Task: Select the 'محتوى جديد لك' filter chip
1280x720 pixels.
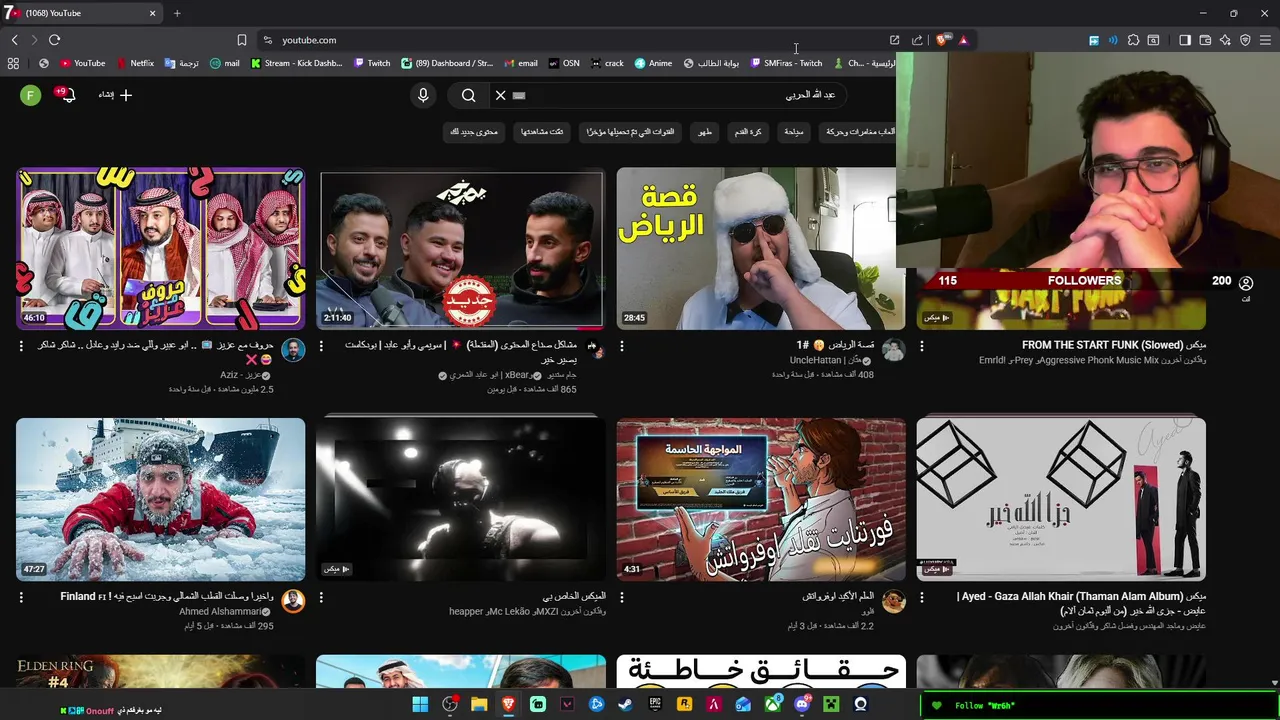Action: pyautogui.click(x=474, y=132)
